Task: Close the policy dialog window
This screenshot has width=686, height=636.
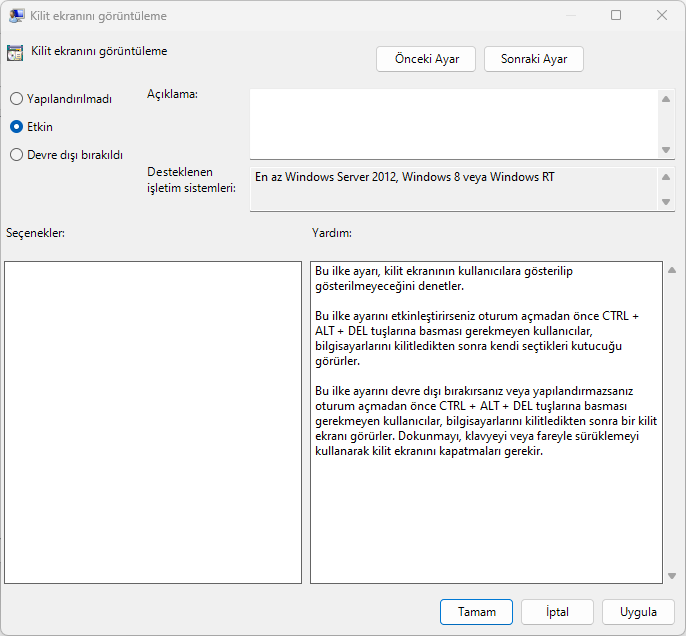Action: click(662, 15)
